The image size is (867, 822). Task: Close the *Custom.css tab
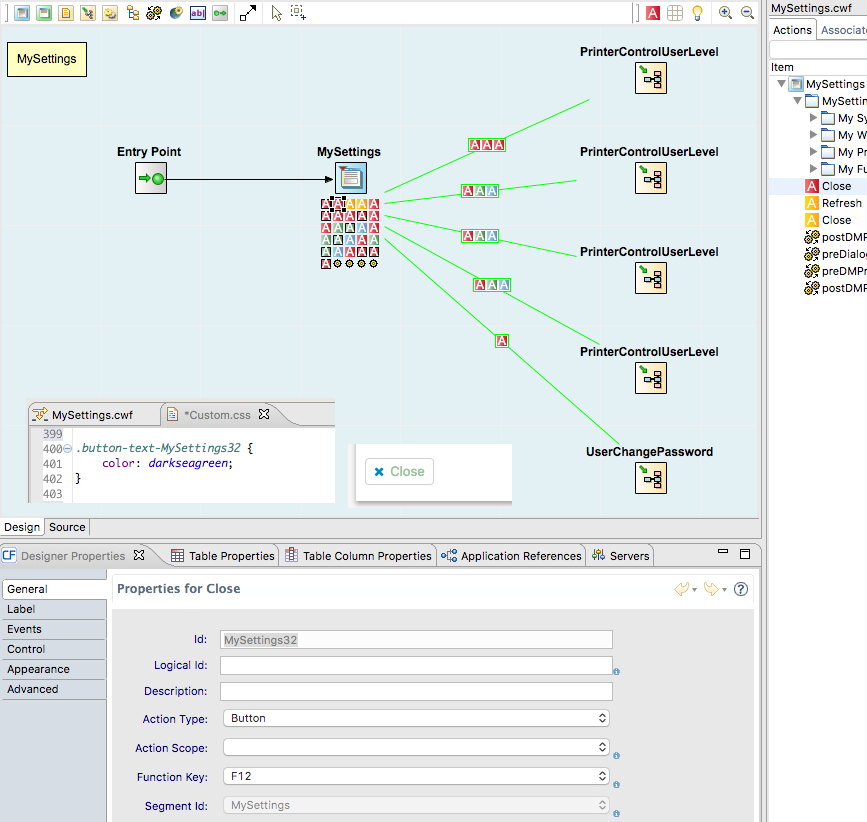pyautogui.click(x=264, y=414)
